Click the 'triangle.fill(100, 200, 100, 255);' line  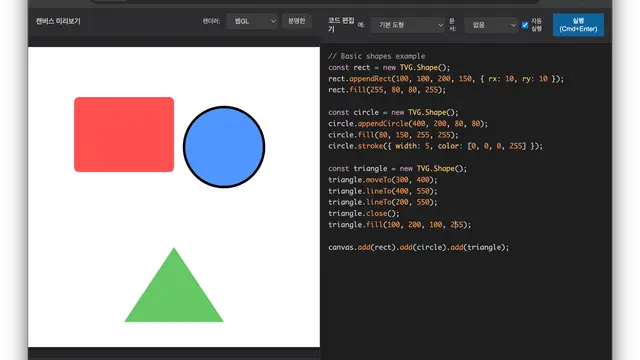click(400, 225)
